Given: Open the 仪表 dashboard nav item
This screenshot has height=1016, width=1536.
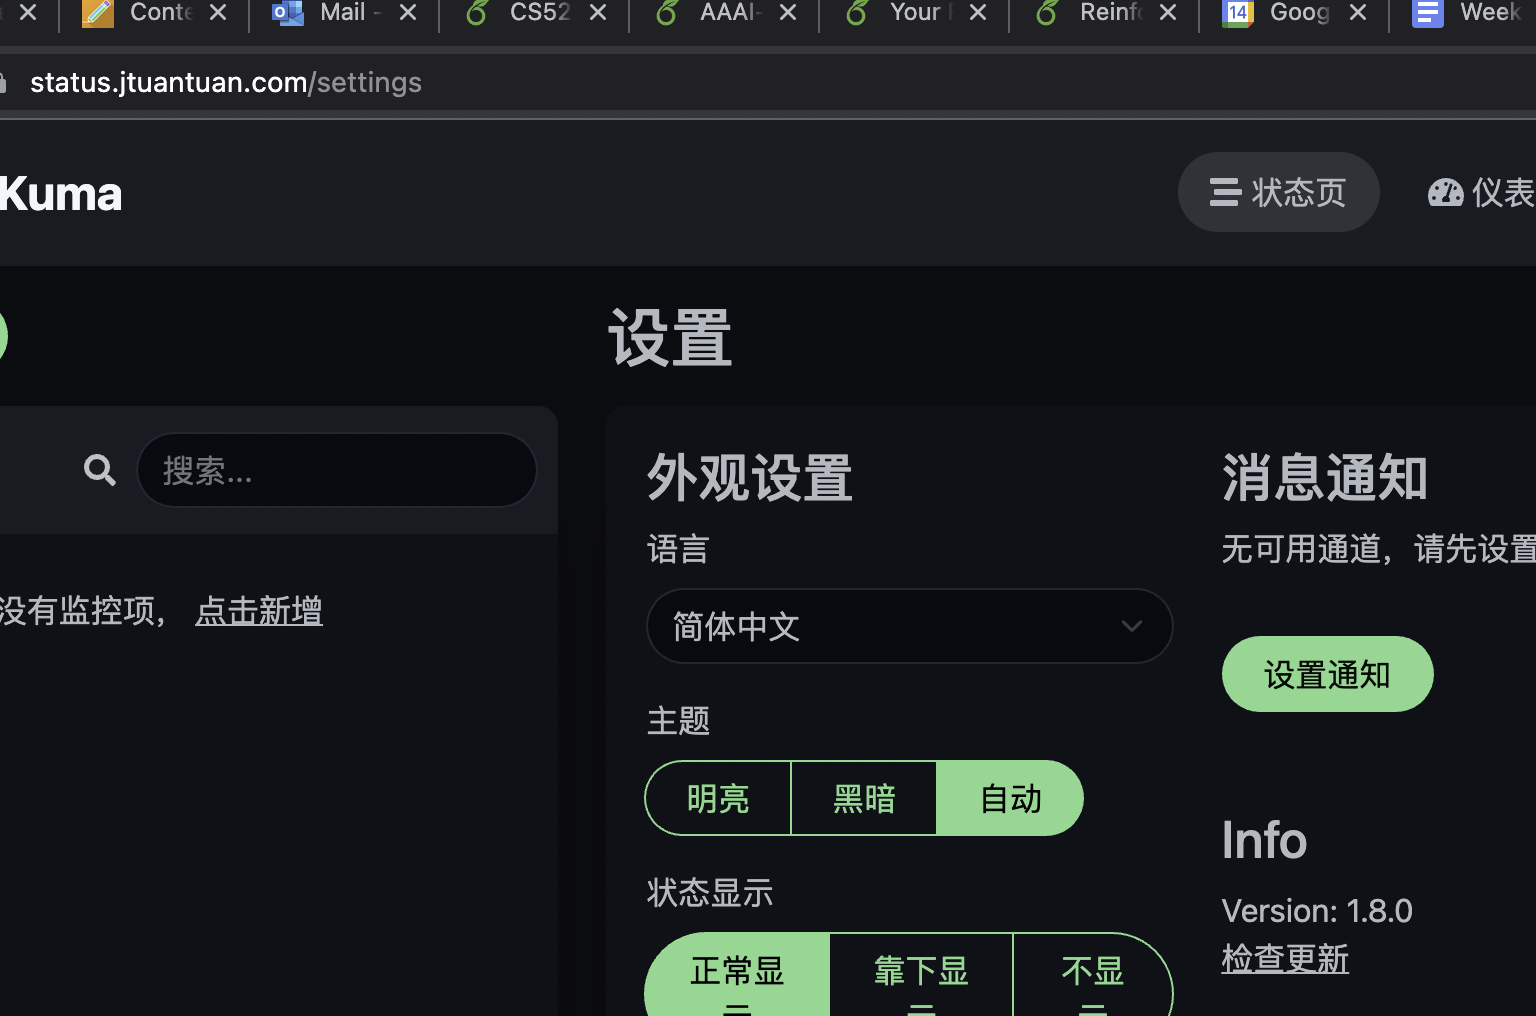Looking at the screenshot, I should pyautogui.click(x=1482, y=192).
